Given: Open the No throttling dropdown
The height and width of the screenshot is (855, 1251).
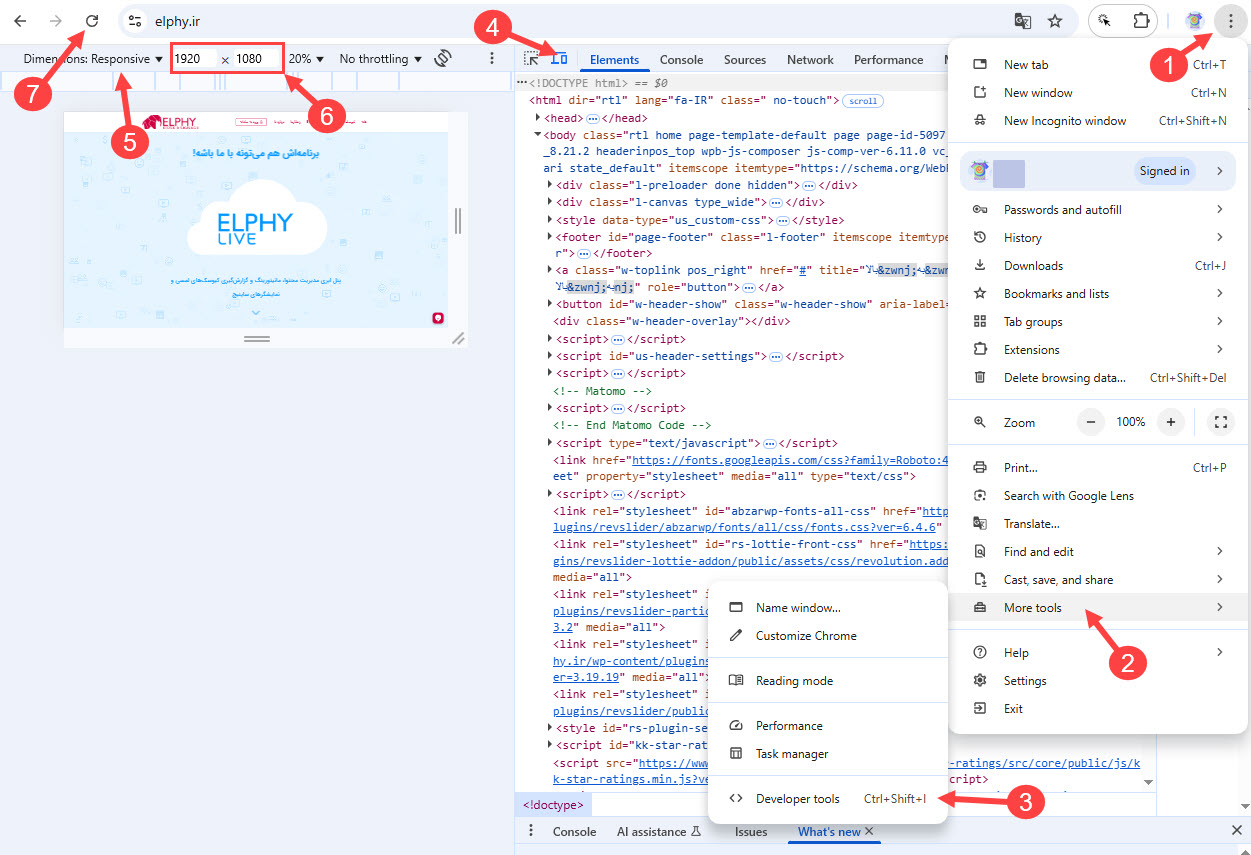Looking at the screenshot, I should [380, 59].
